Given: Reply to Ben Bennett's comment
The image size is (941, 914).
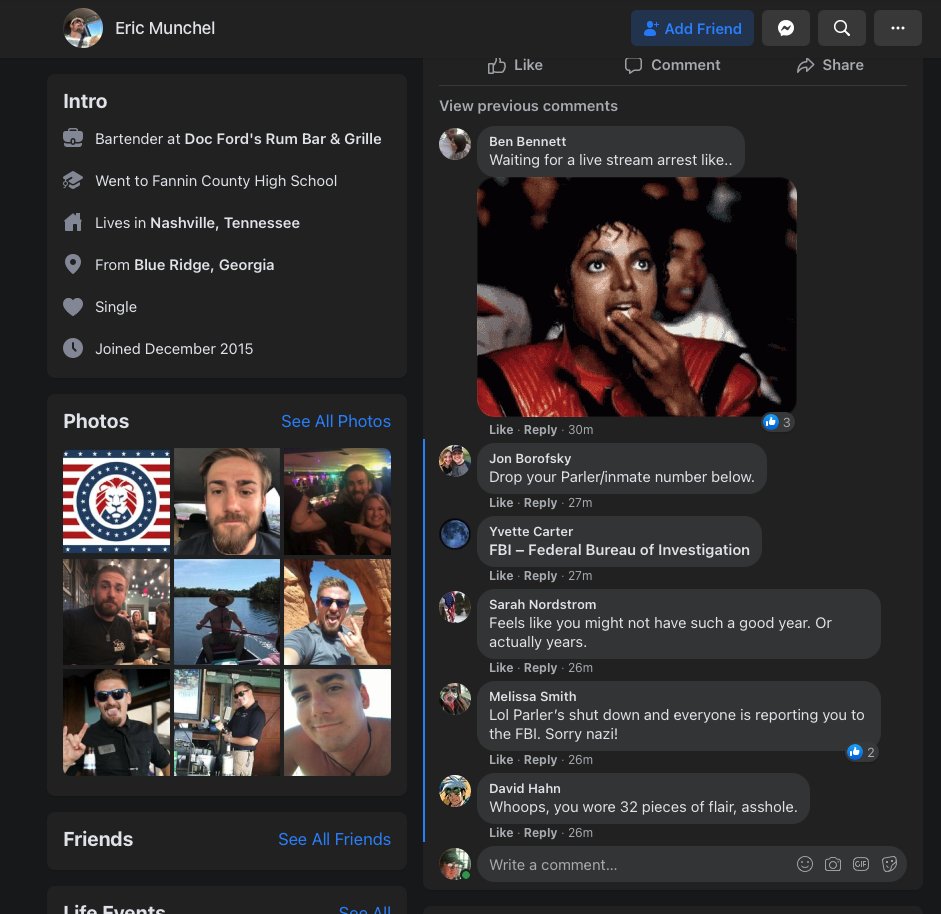Looking at the screenshot, I should (540, 430).
